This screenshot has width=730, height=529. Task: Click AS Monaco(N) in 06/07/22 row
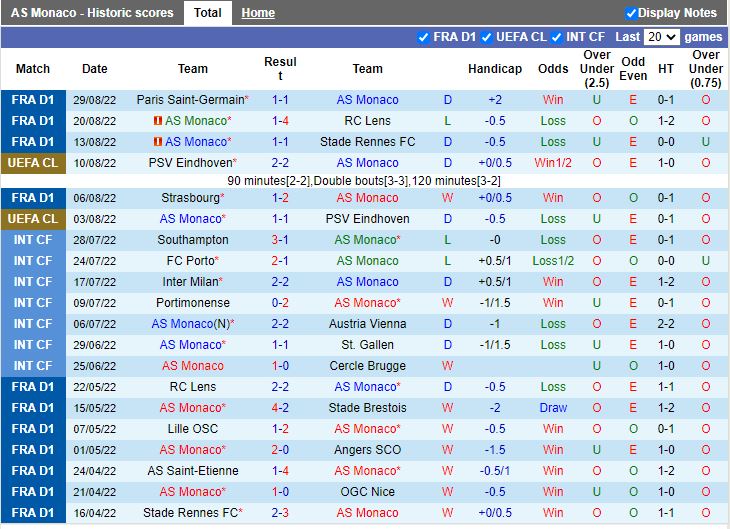(x=190, y=323)
